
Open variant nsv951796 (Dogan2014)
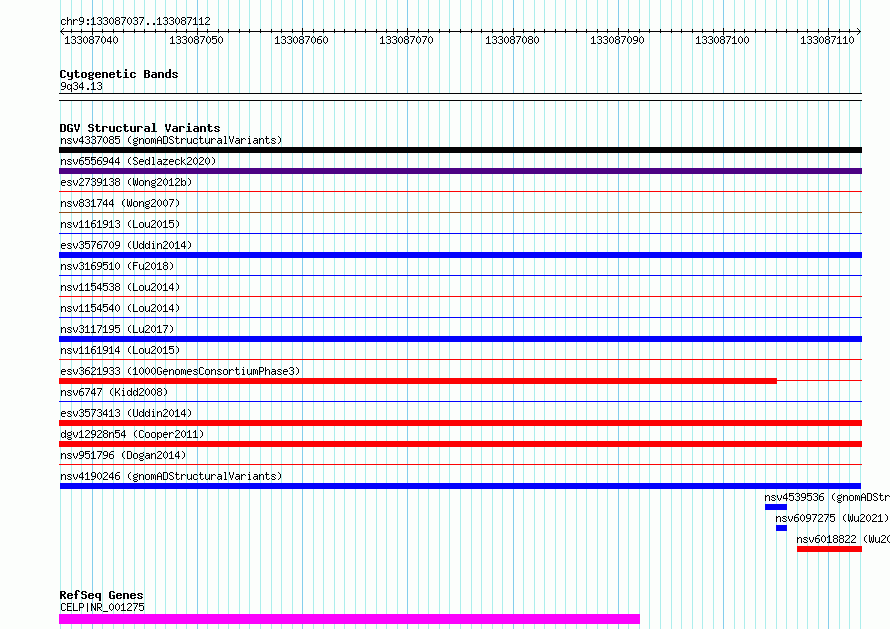[x=123, y=455]
